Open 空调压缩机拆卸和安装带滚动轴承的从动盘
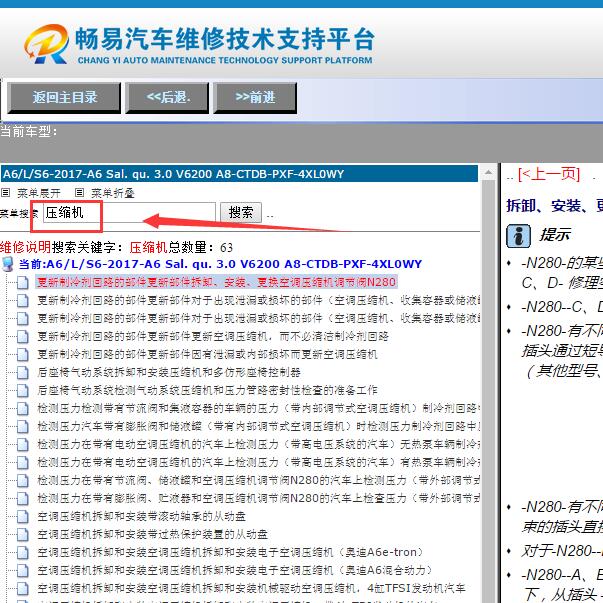 point(142,516)
